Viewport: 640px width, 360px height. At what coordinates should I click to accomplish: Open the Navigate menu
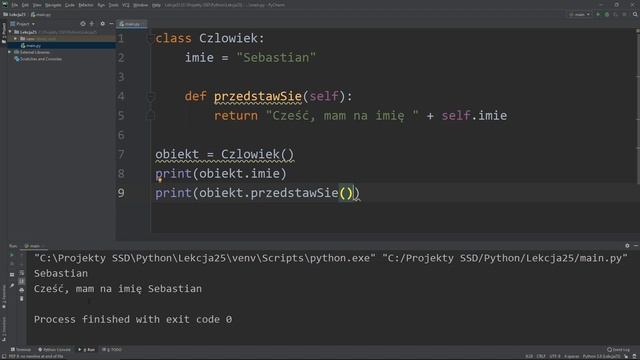(x=53, y=5)
